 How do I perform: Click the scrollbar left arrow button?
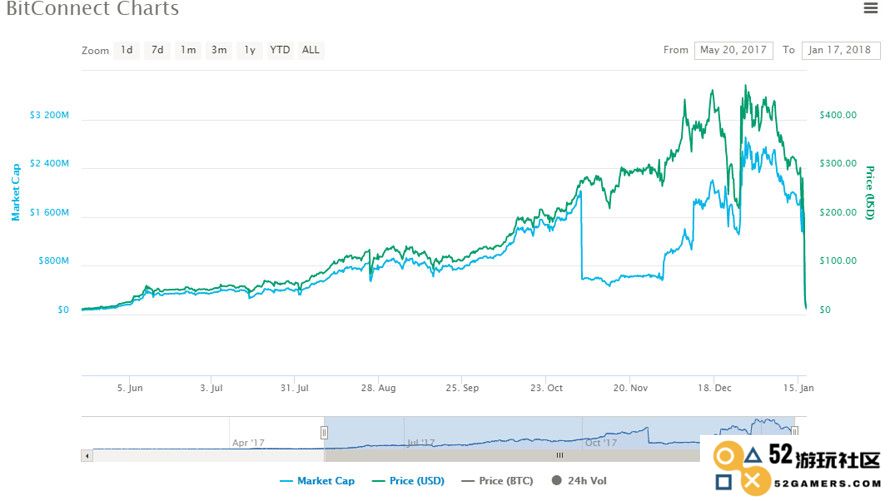87,456
